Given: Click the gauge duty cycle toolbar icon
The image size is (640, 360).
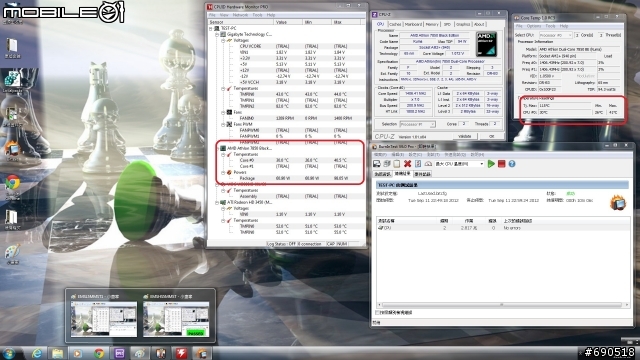Looking at the screenshot, I should [x=428, y=164].
